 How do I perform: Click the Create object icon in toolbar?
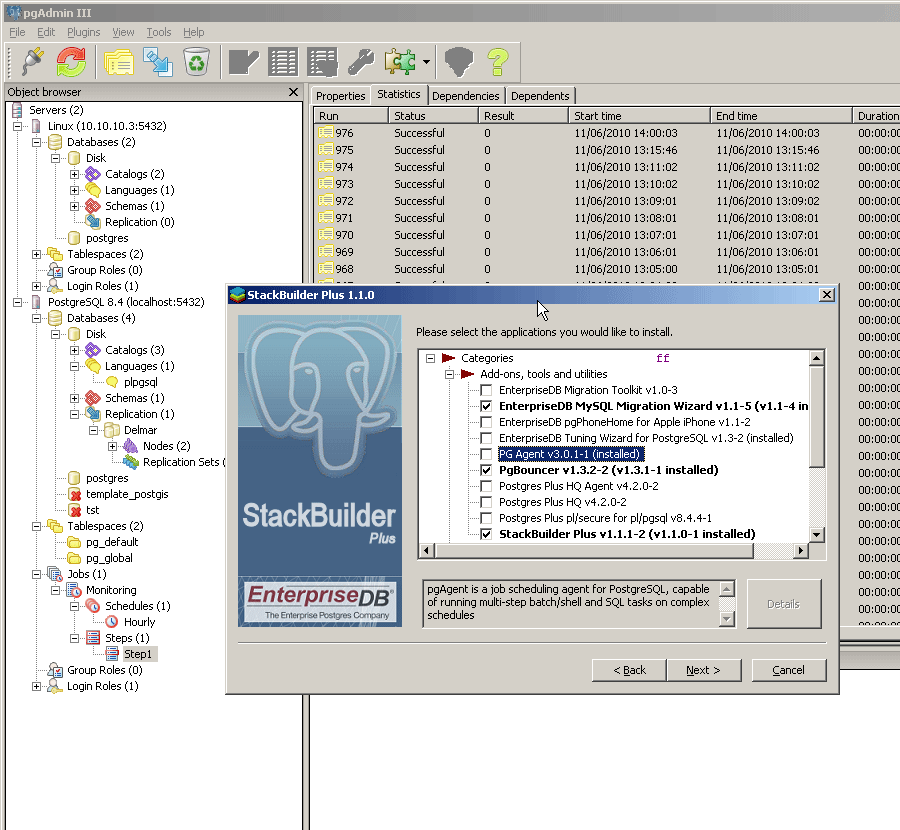(158, 62)
